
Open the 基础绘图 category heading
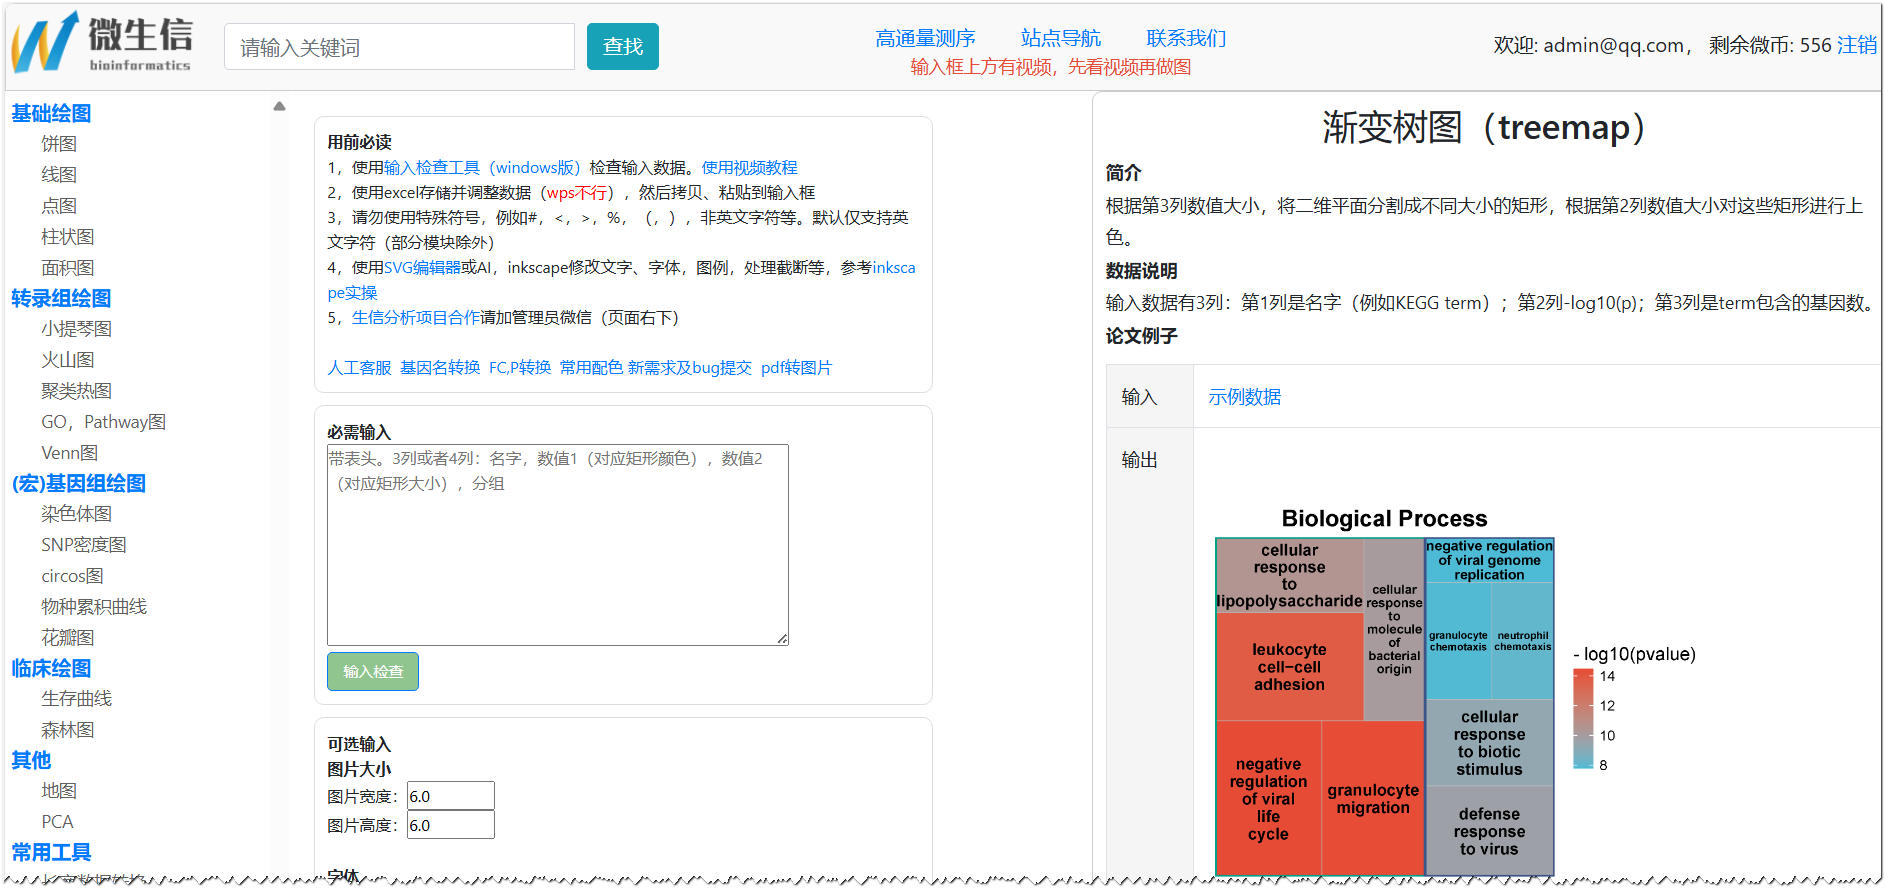point(51,113)
